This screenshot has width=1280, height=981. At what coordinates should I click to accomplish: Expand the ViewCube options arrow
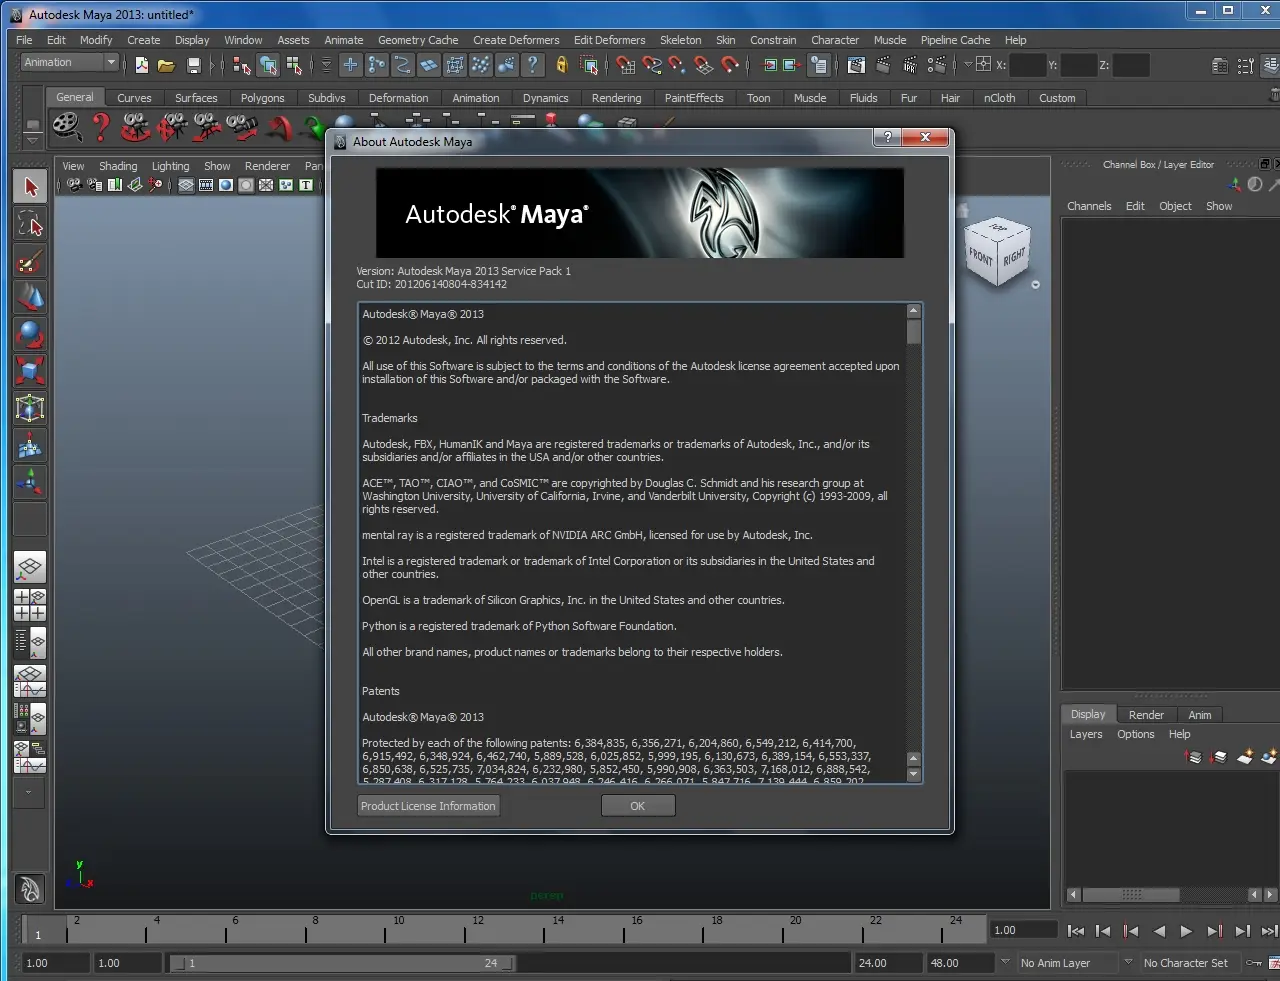[x=1035, y=285]
